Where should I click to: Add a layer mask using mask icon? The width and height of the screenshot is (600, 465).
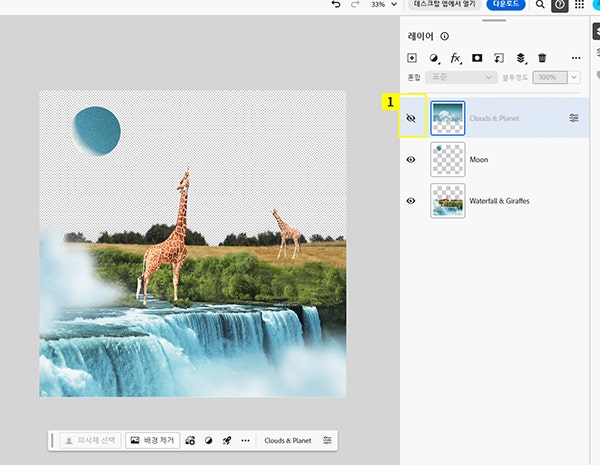coord(477,59)
